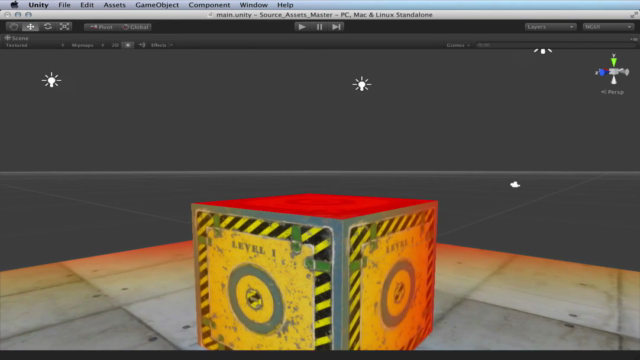640x360 pixels.
Task: Toggle Global handle rotation
Action: click(x=135, y=27)
